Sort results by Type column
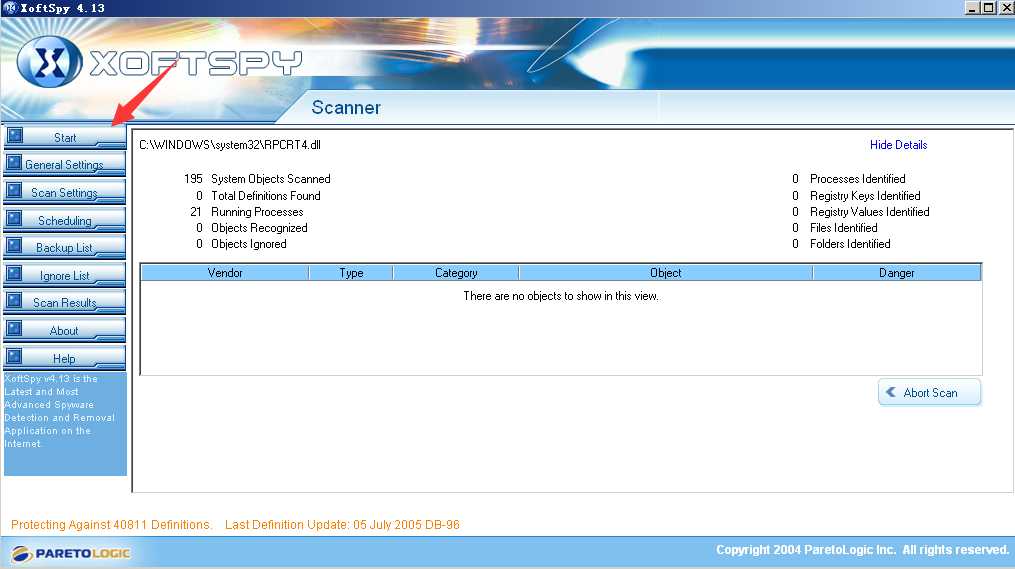The width and height of the screenshot is (1015, 569). point(351,273)
